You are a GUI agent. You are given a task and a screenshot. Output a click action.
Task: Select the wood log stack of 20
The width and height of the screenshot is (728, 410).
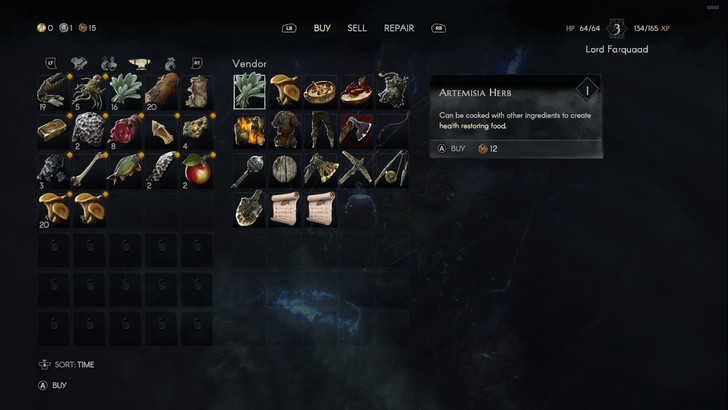(x=161, y=91)
